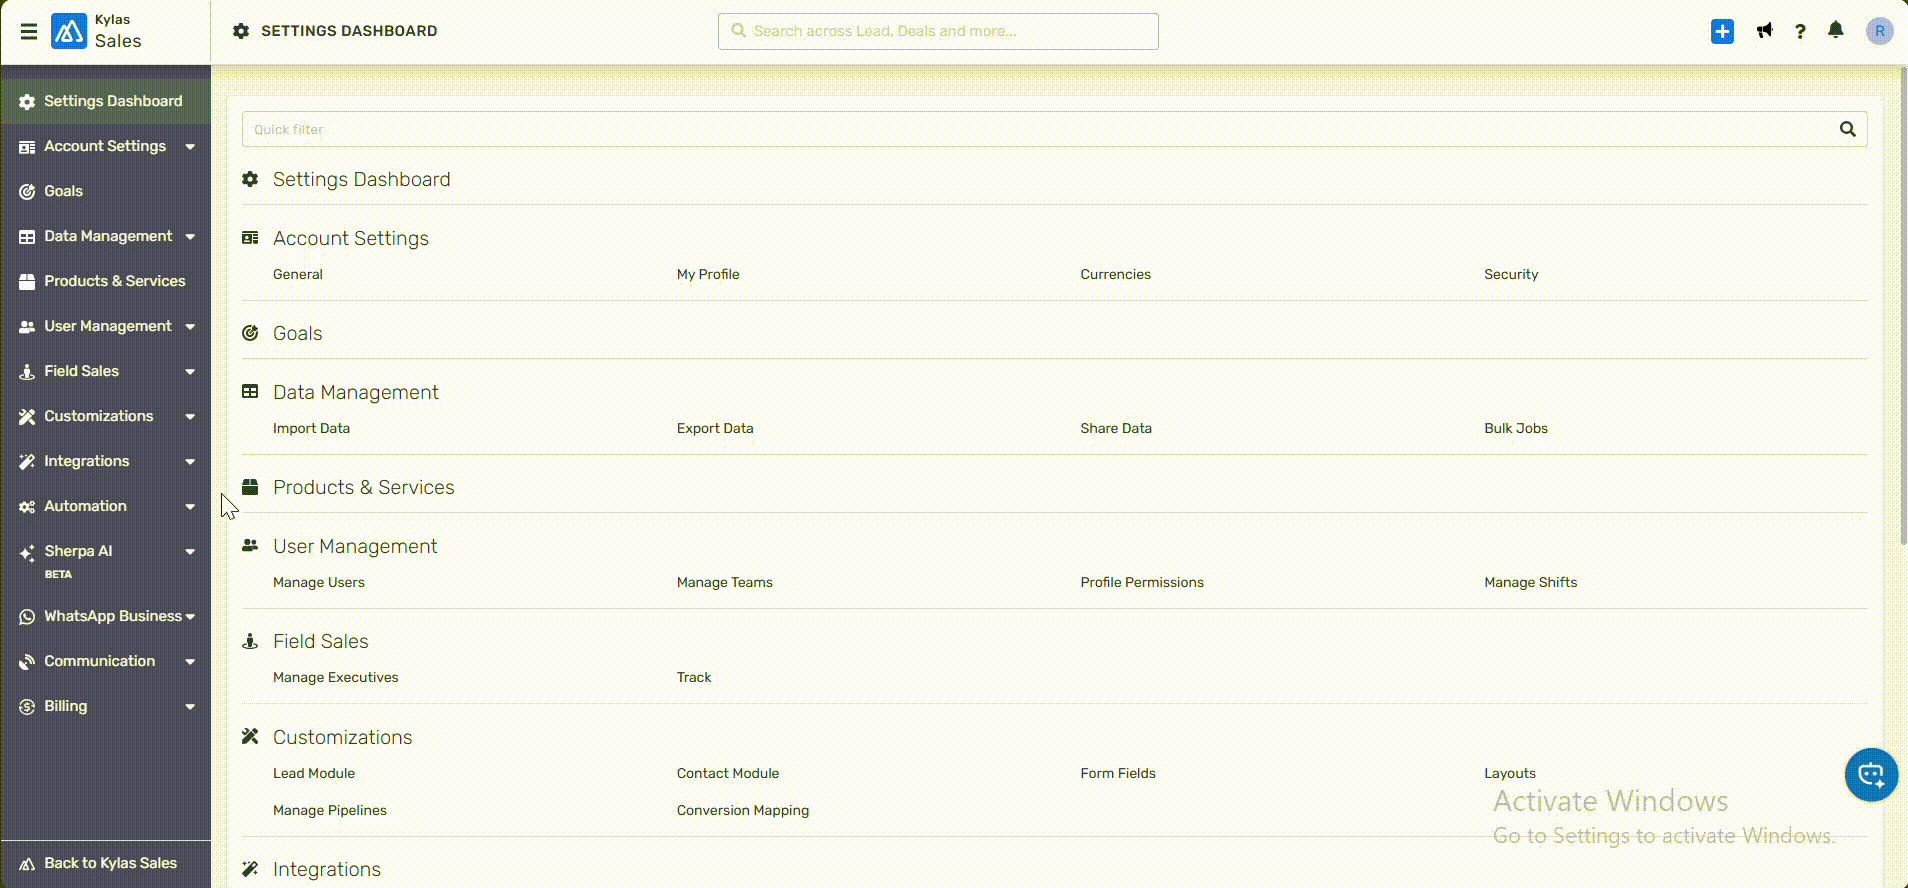Click the Kylas Sales logo
This screenshot has height=888, width=1908.
69,31
